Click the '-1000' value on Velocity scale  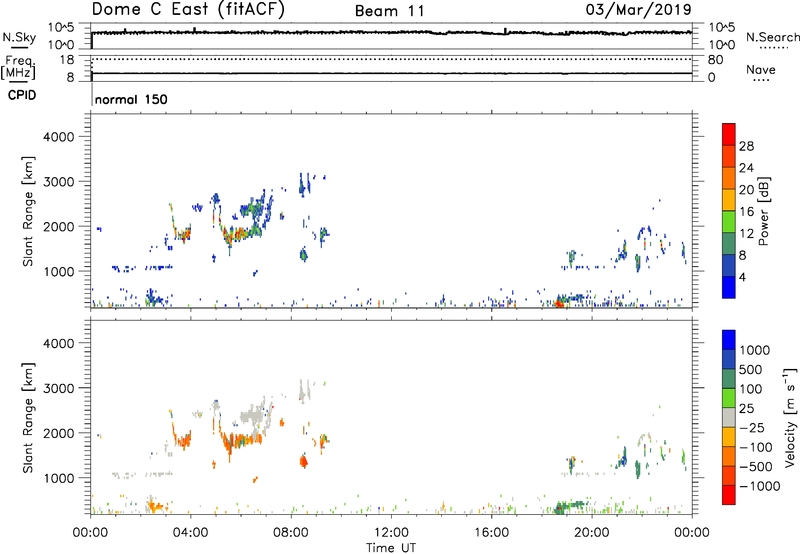tap(759, 486)
